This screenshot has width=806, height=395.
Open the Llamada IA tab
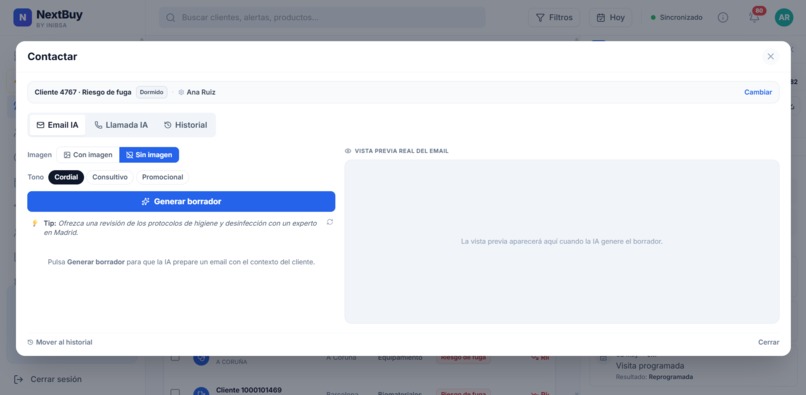121,125
